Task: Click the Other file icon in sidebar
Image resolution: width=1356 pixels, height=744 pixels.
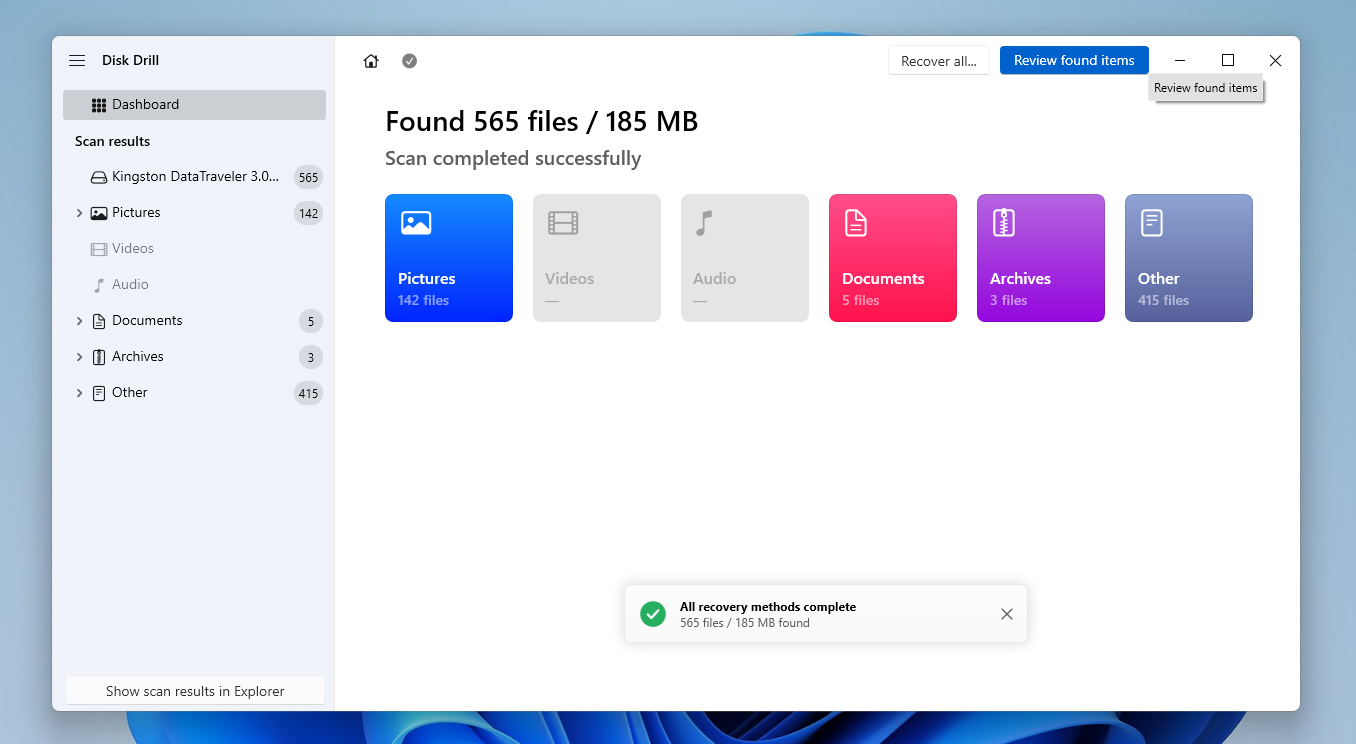Action: coord(99,393)
